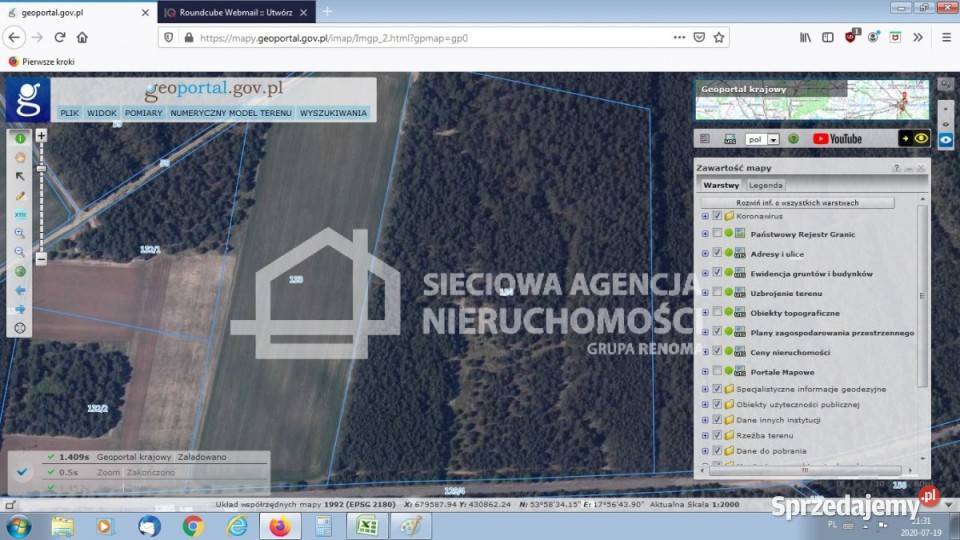Screen dimensions: 960x540
Task: Select the pencil drawing tool
Action: 20,196
